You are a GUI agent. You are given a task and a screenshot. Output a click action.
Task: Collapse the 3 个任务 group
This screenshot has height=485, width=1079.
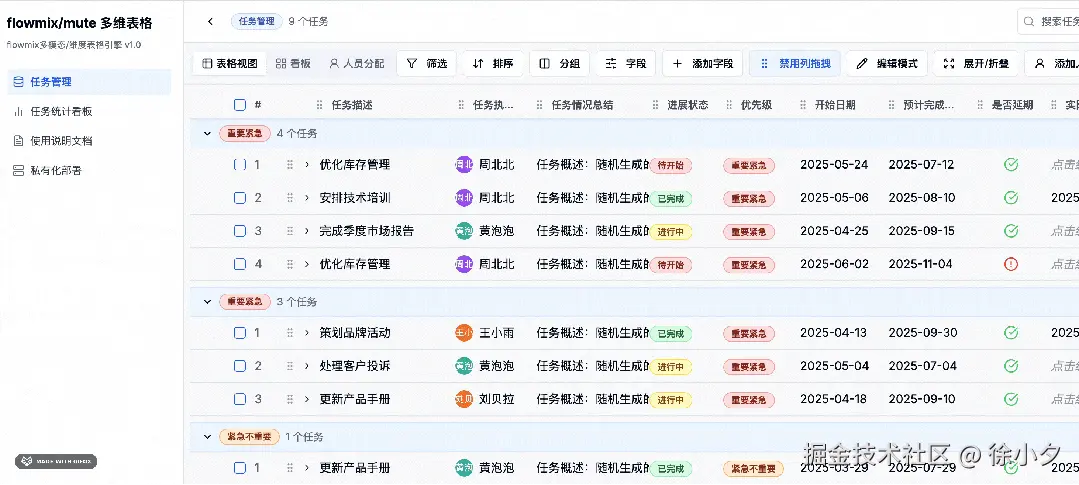207,301
